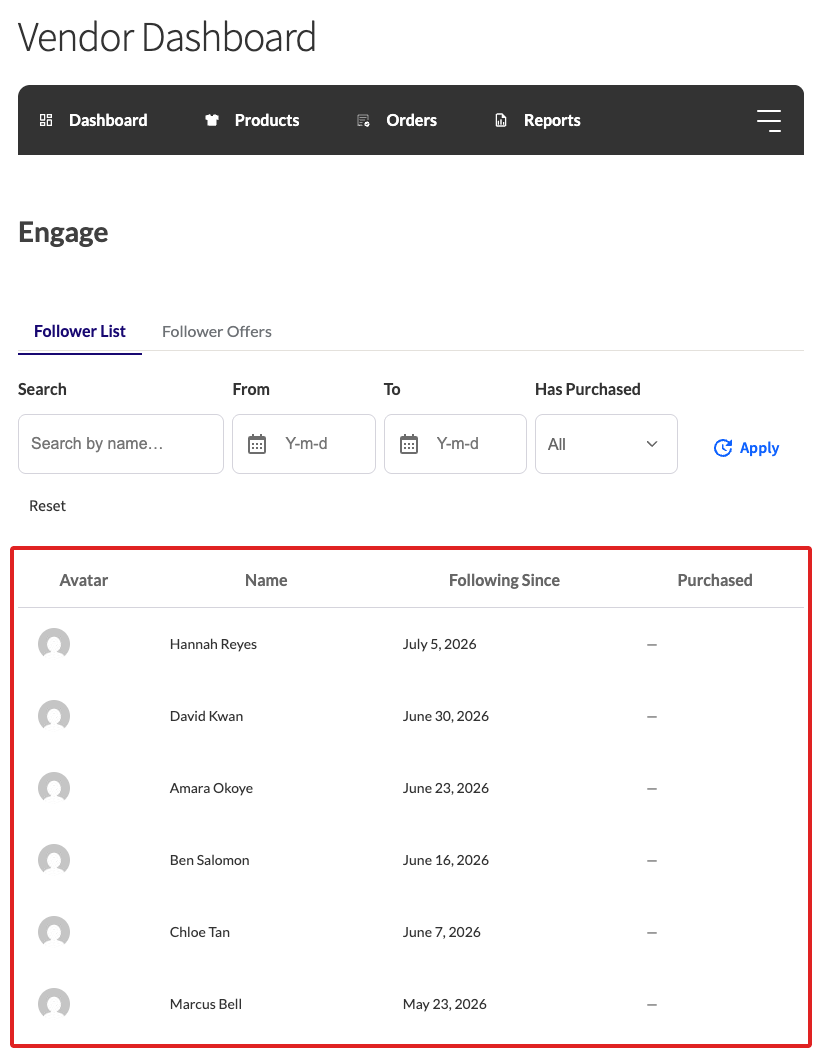Viewport: 820px width, 1058px height.
Task: Click the Products shirt icon
Action: click(212, 120)
